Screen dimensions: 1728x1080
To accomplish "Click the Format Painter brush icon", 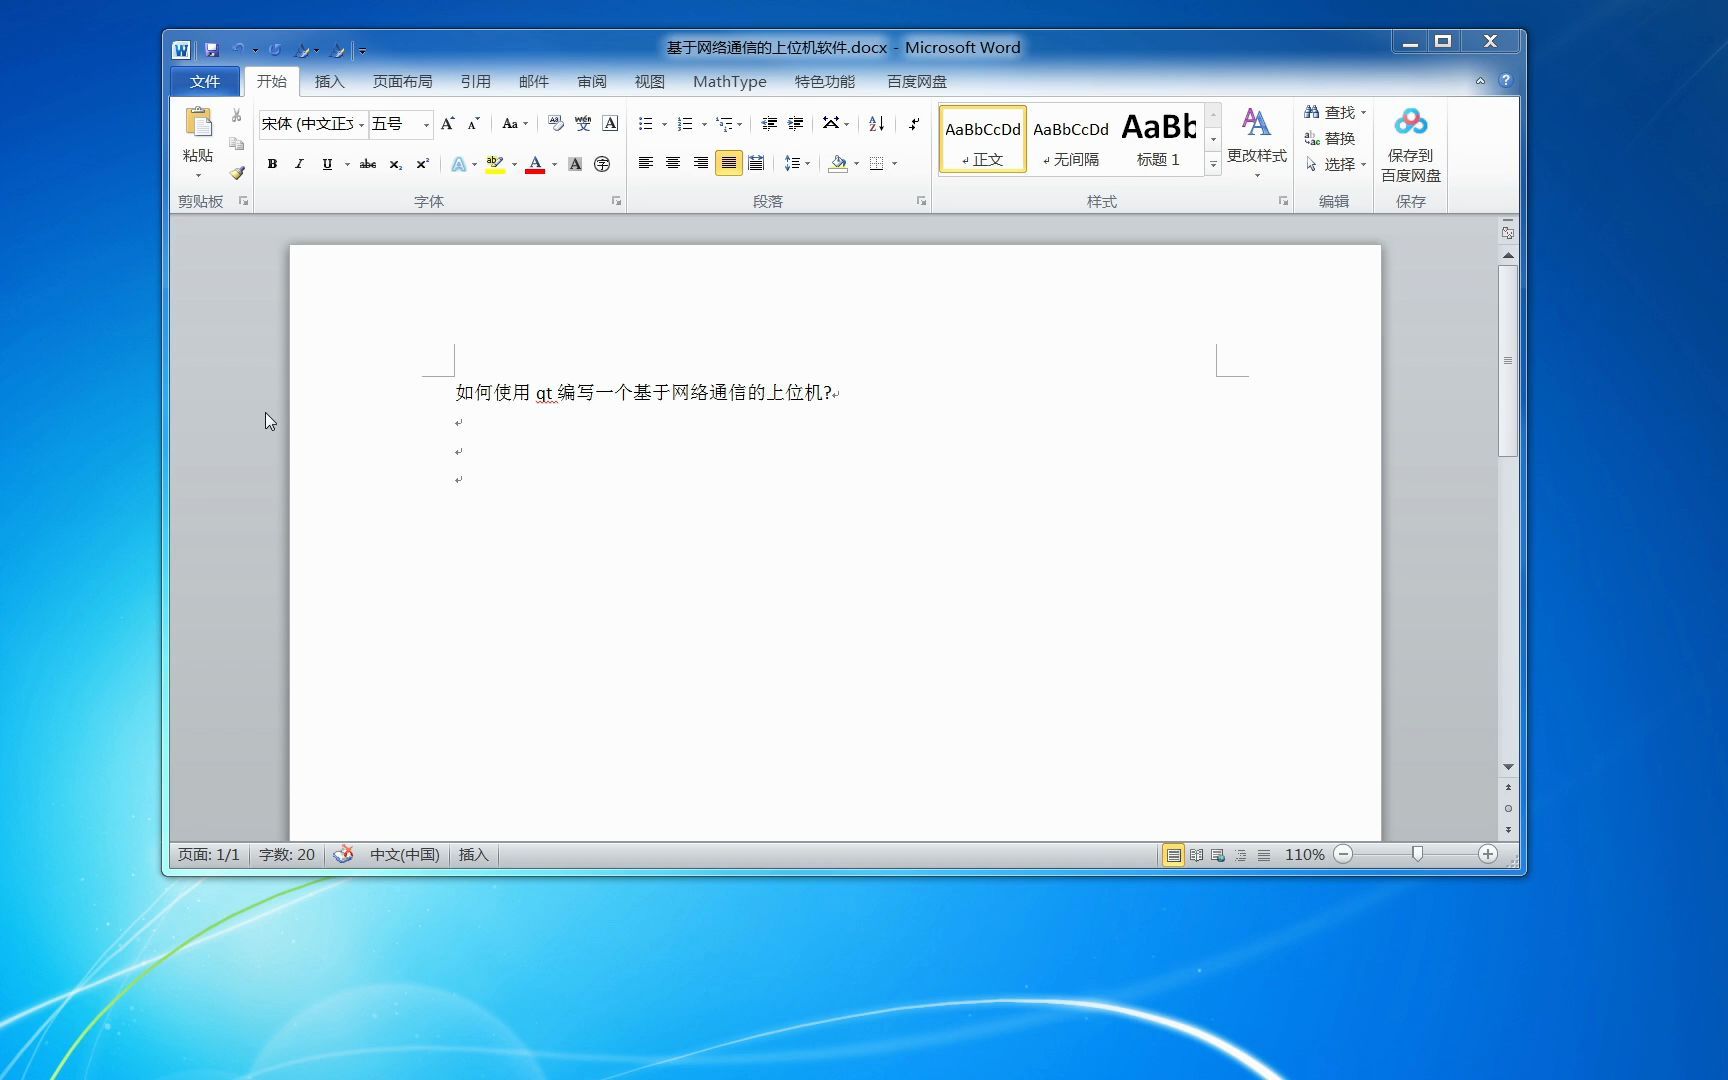I will [237, 173].
